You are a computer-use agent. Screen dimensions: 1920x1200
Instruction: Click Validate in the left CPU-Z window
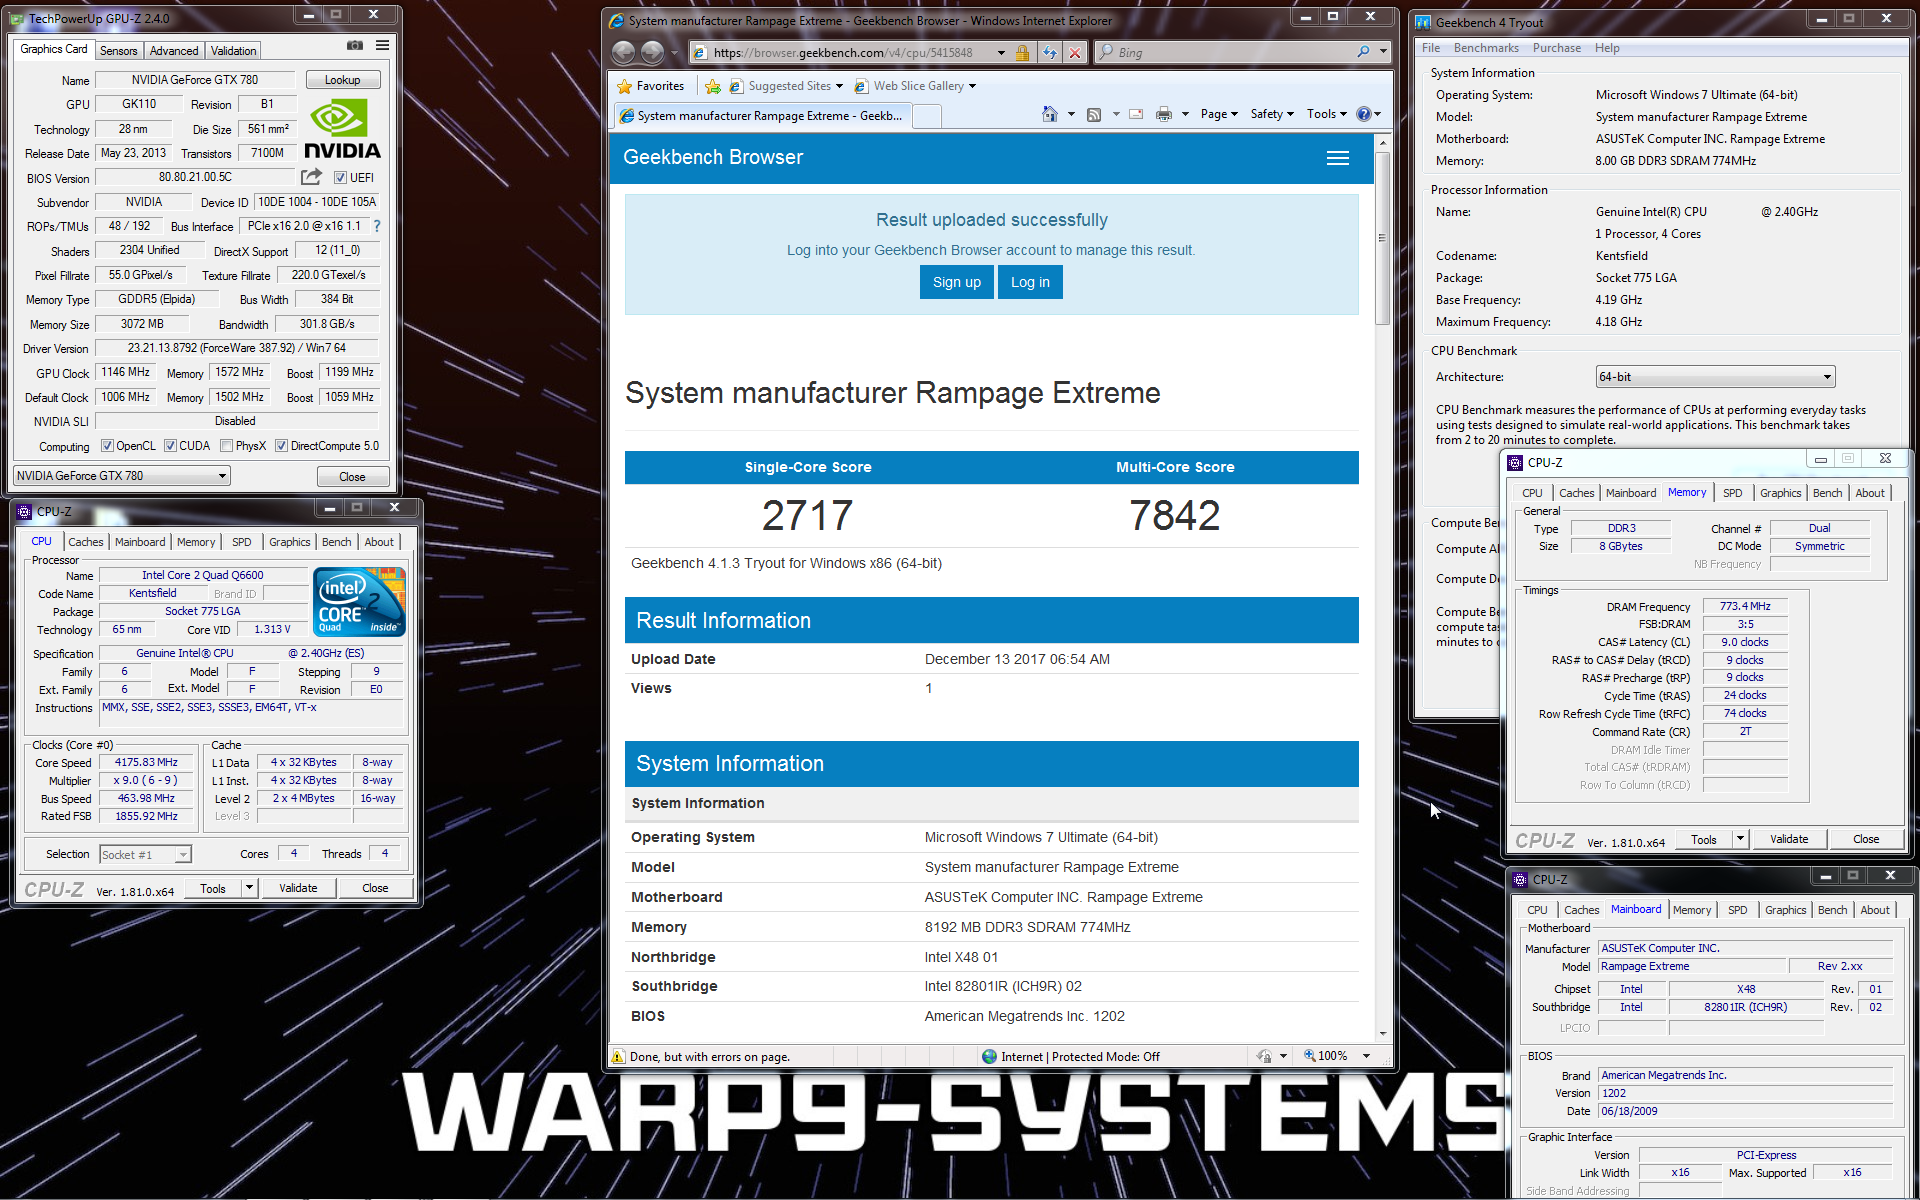(x=298, y=888)
